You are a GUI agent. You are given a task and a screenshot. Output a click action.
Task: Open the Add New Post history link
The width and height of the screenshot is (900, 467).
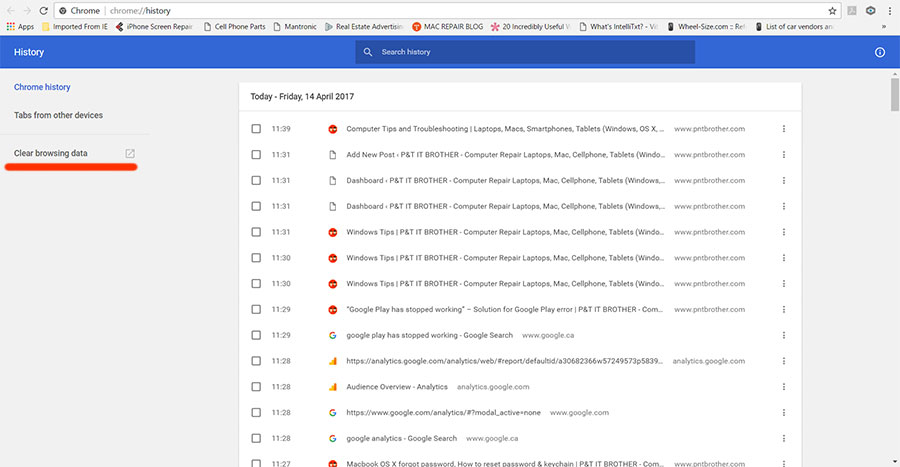506,154
